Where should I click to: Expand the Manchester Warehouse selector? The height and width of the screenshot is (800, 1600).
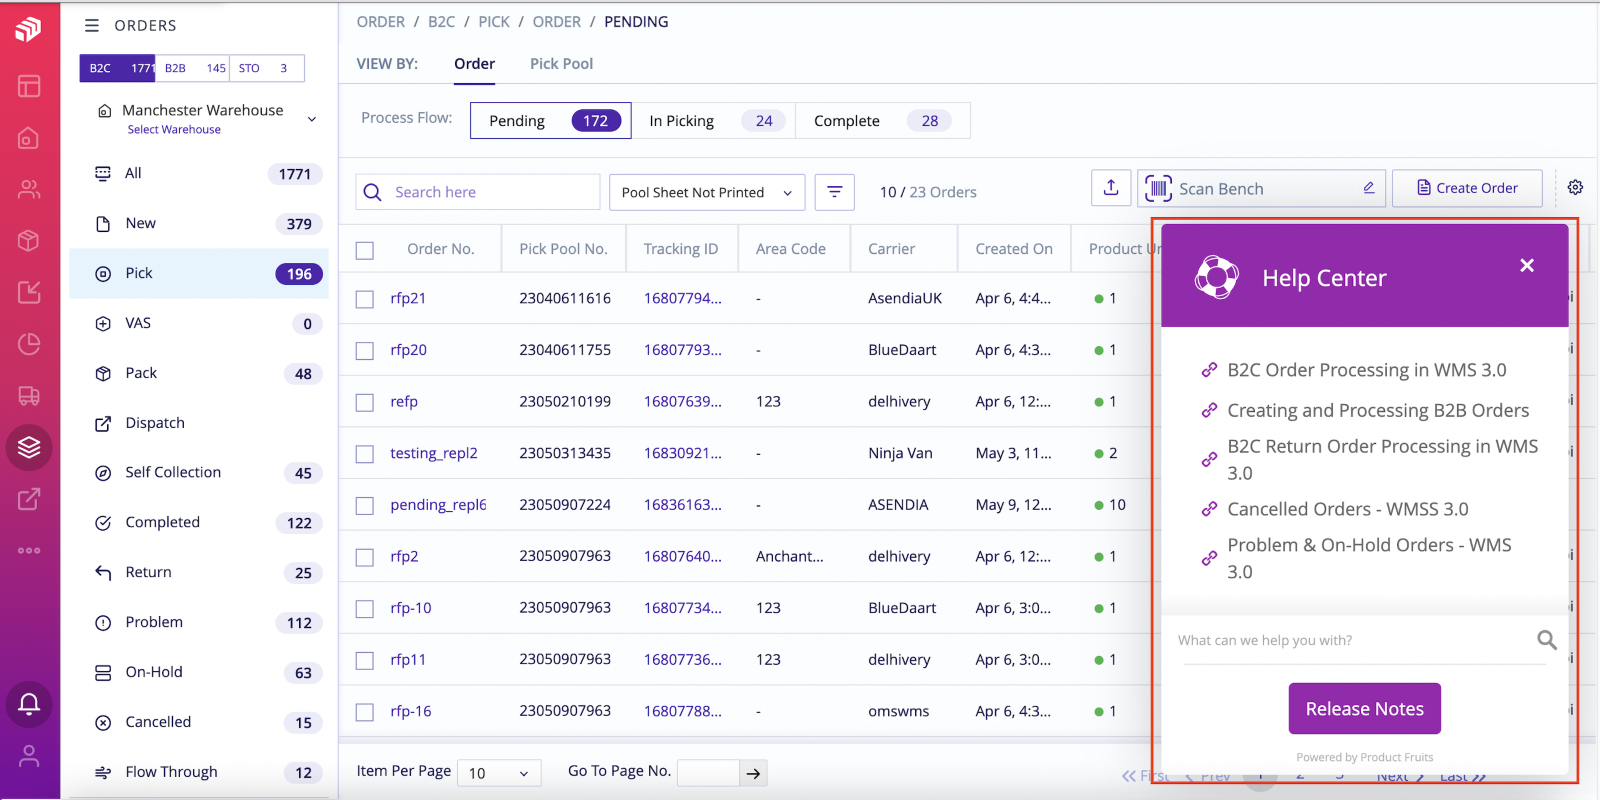point(207,118)
